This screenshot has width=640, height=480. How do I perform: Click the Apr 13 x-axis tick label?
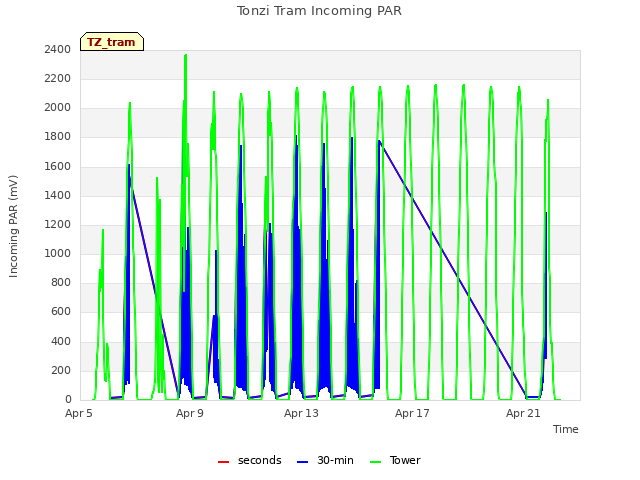point(301,413)
